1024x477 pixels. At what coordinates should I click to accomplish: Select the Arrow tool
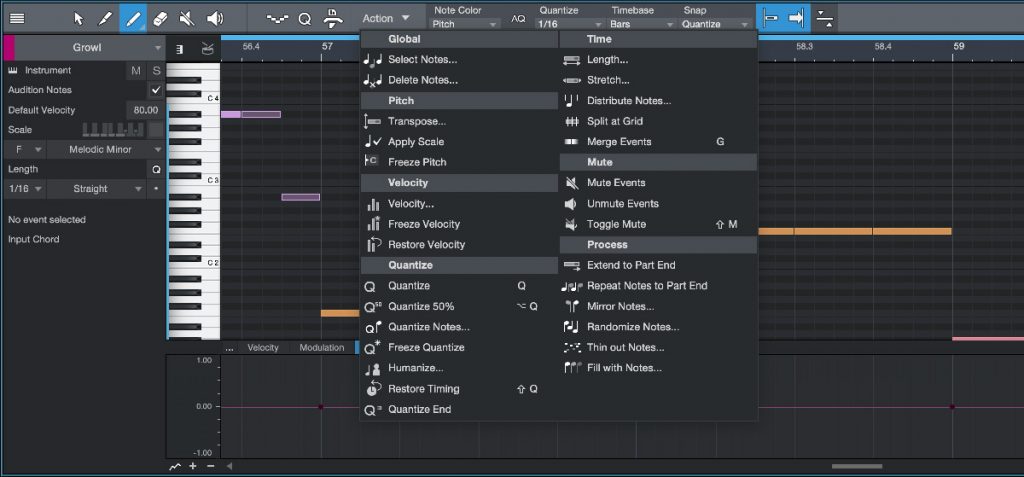pos(79,18)
